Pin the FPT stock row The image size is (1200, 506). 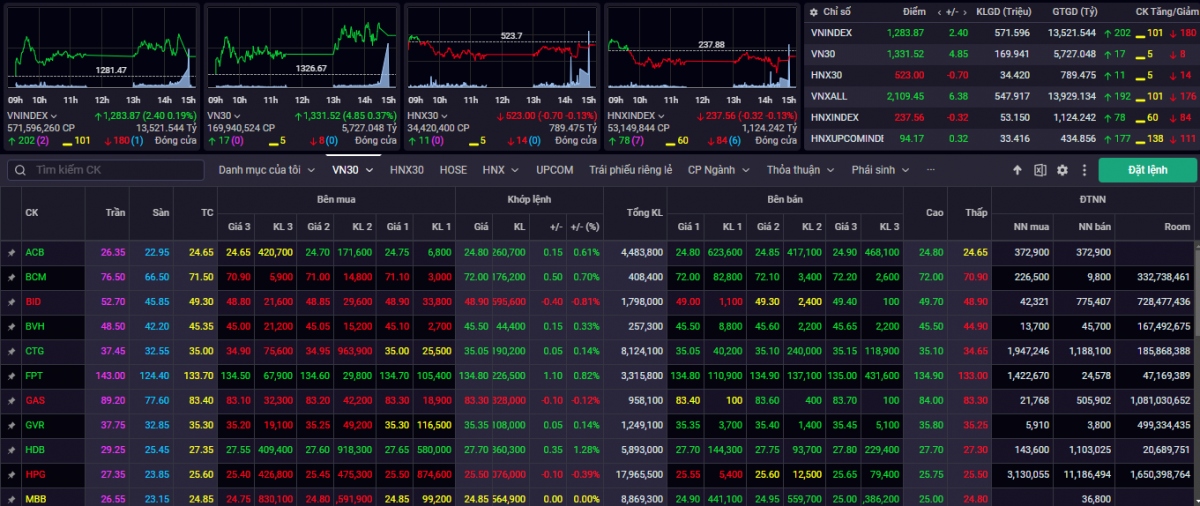(x=11, y=375)
